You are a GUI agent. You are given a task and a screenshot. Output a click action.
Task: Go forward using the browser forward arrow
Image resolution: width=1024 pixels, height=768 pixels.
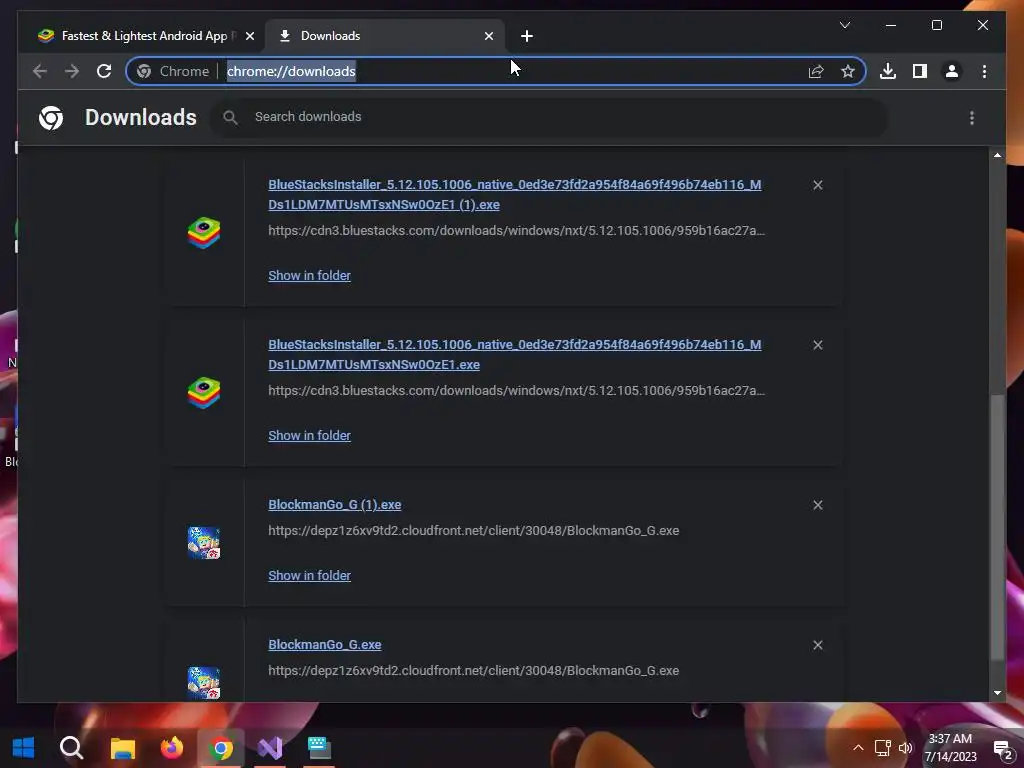[72, 71]
